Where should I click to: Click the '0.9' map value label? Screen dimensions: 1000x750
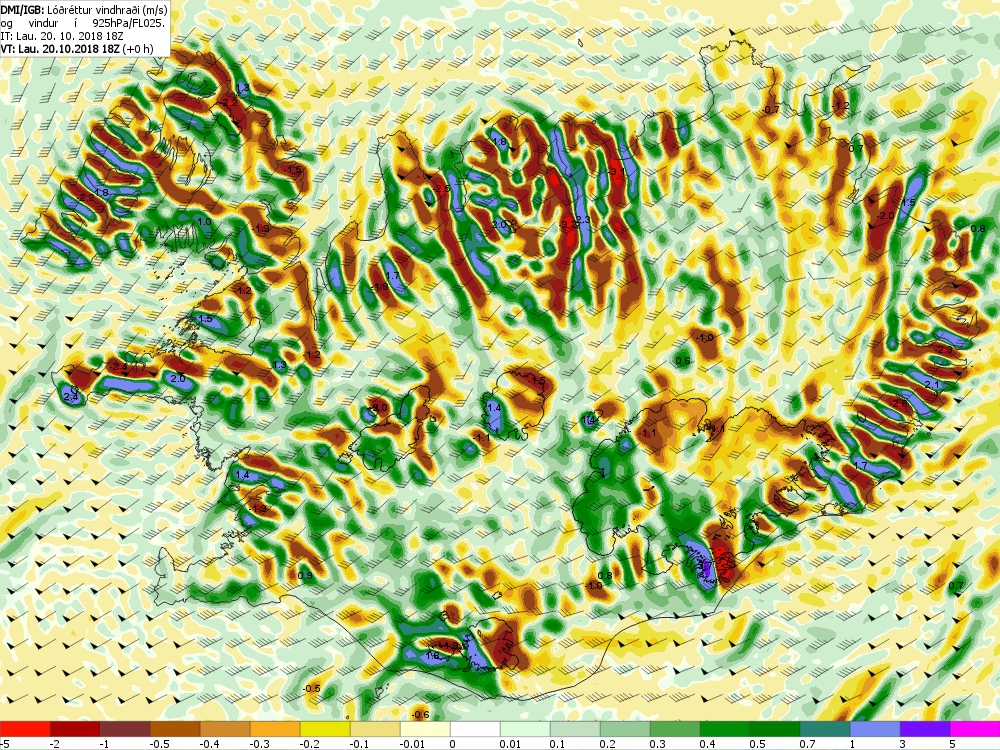pyautogui.click(x=305, y=575)
